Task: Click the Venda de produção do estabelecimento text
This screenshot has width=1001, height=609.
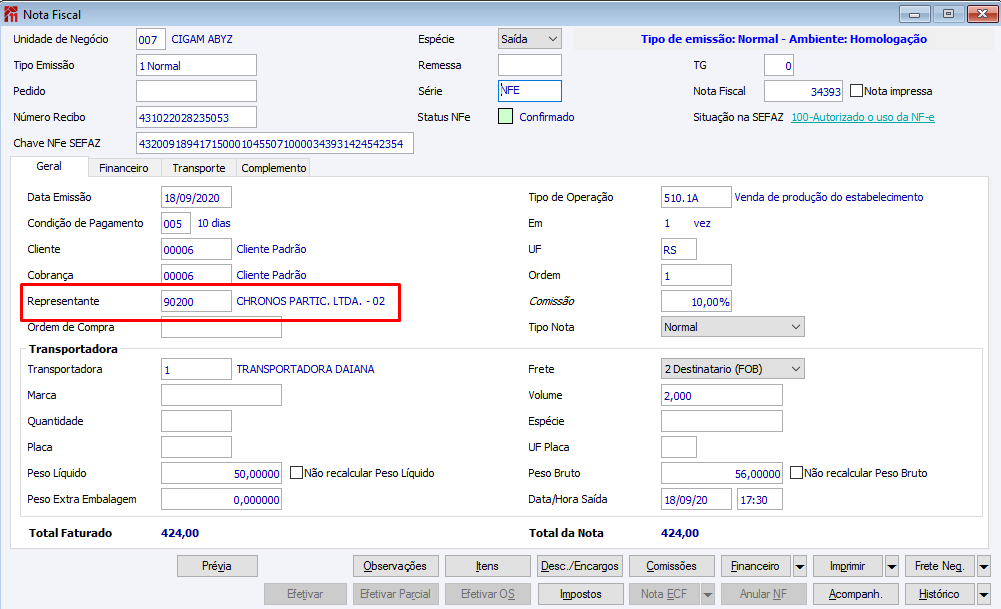Action: 829,197
